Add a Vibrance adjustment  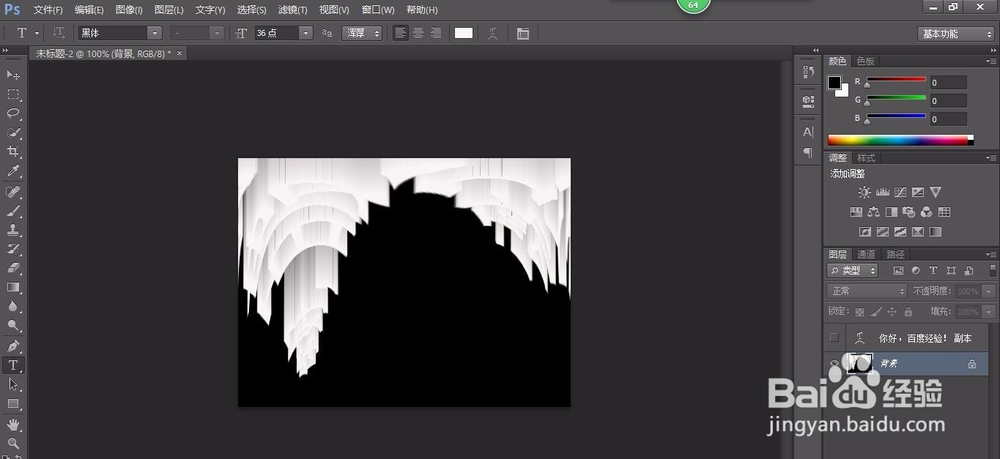[x=936, y=192]
